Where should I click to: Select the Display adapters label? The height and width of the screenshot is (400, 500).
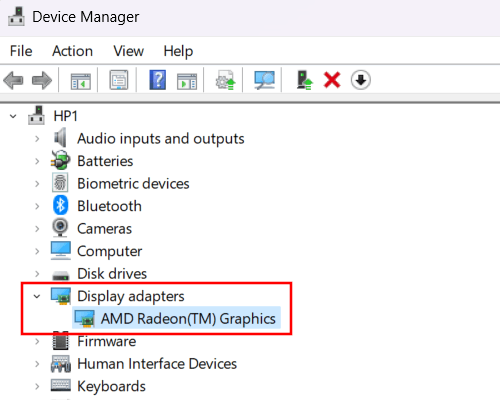point(131,296)
